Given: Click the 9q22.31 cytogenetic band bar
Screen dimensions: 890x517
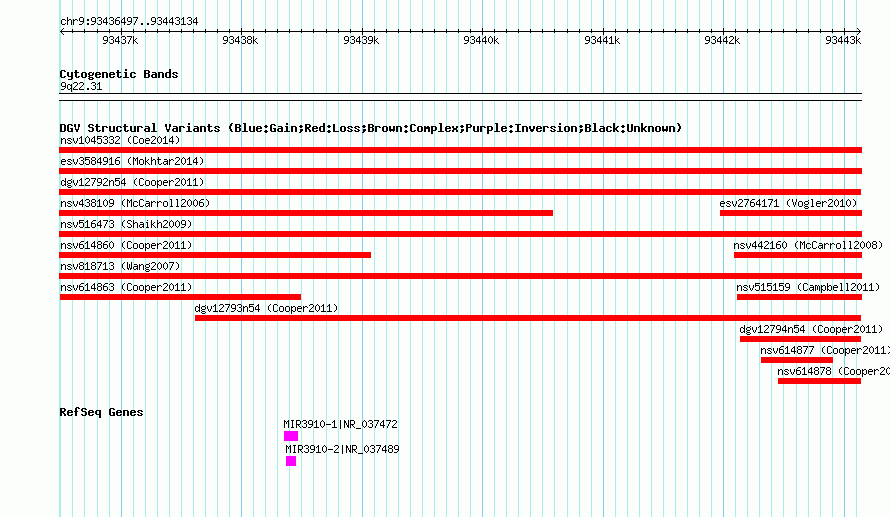Looking at the screenshot, I should (460, 97).
